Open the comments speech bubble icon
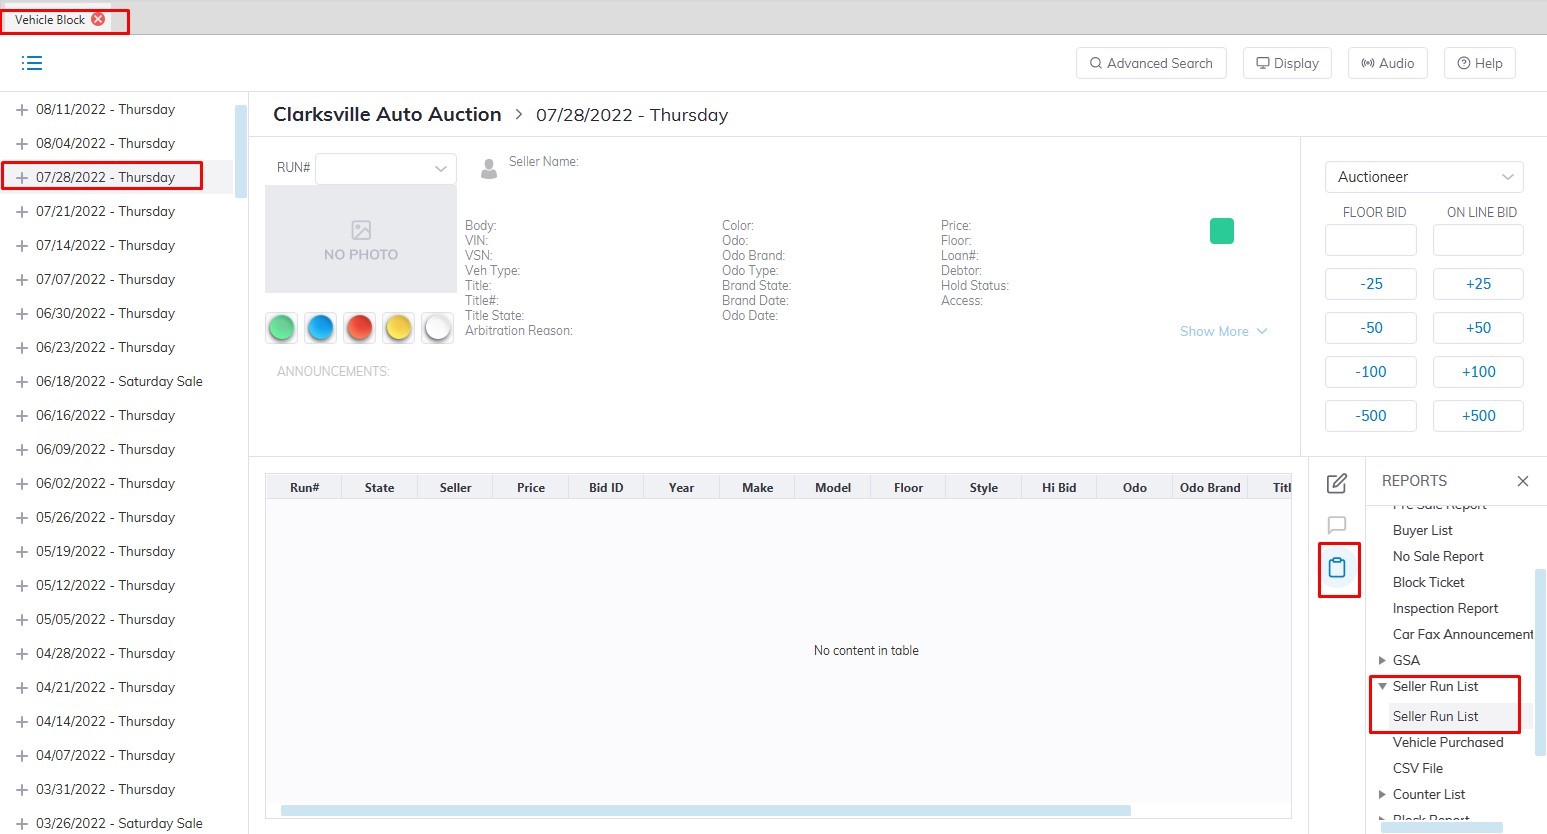1547x834 pixels. tap(1336, 525)
